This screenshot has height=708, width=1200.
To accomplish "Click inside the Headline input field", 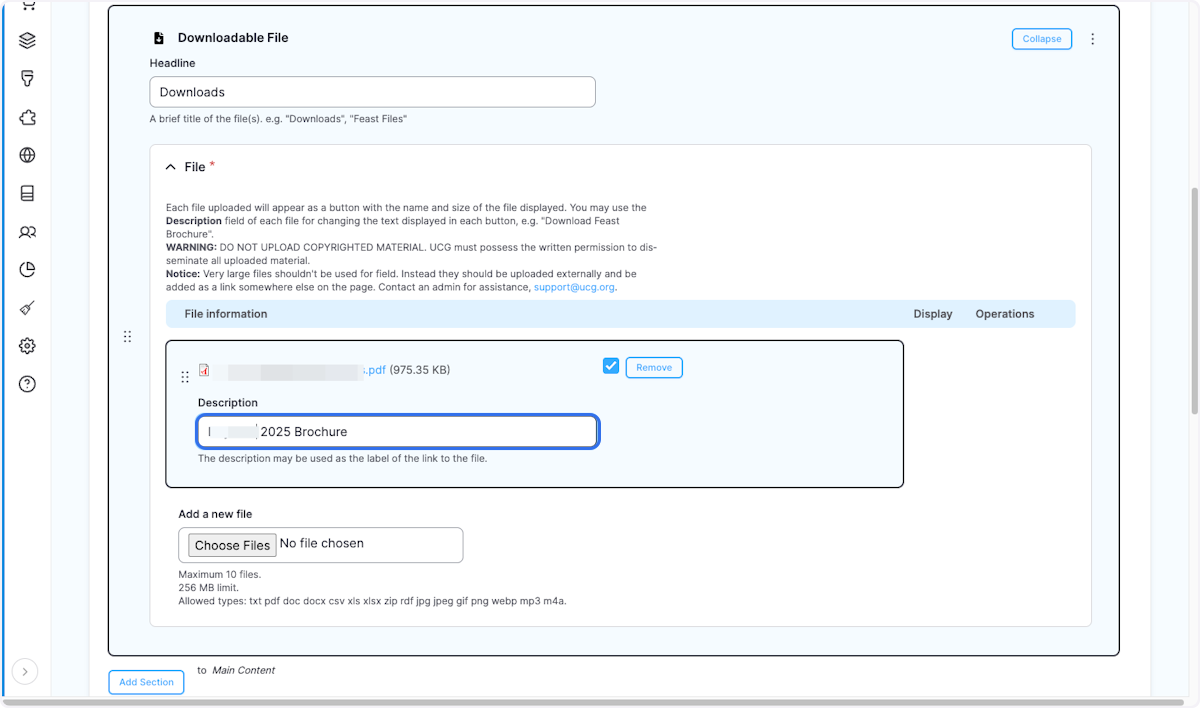I will point(372,91).
